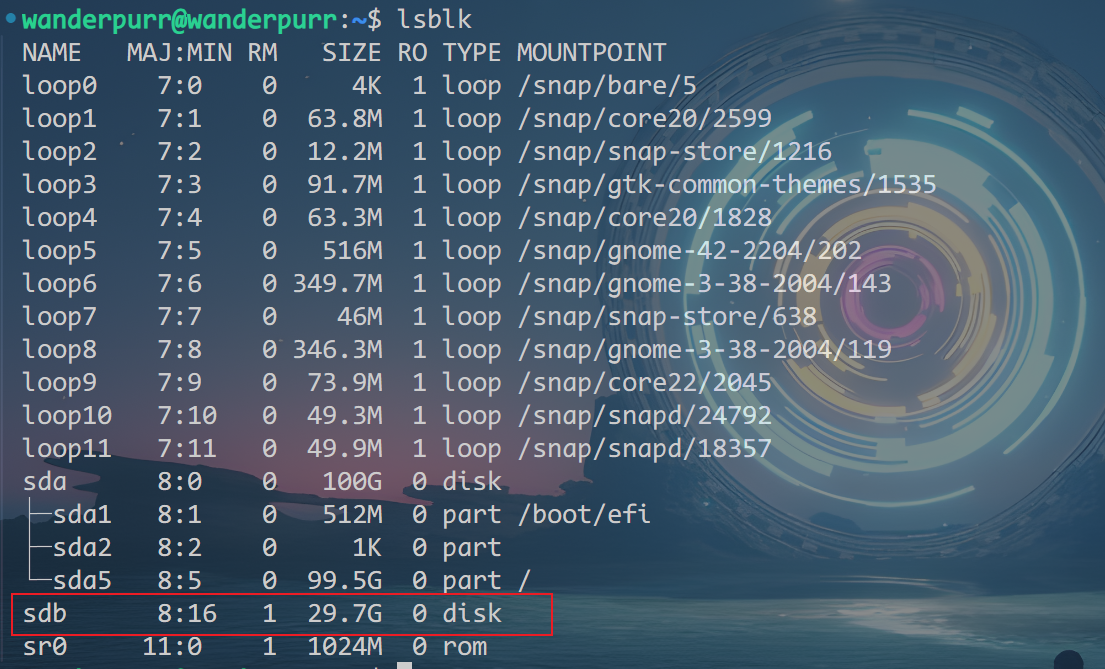
Task: Click the /snap/gtk-common-themes/1535 mountpoint
Action: pyautogui.click(x=727, y=185)
